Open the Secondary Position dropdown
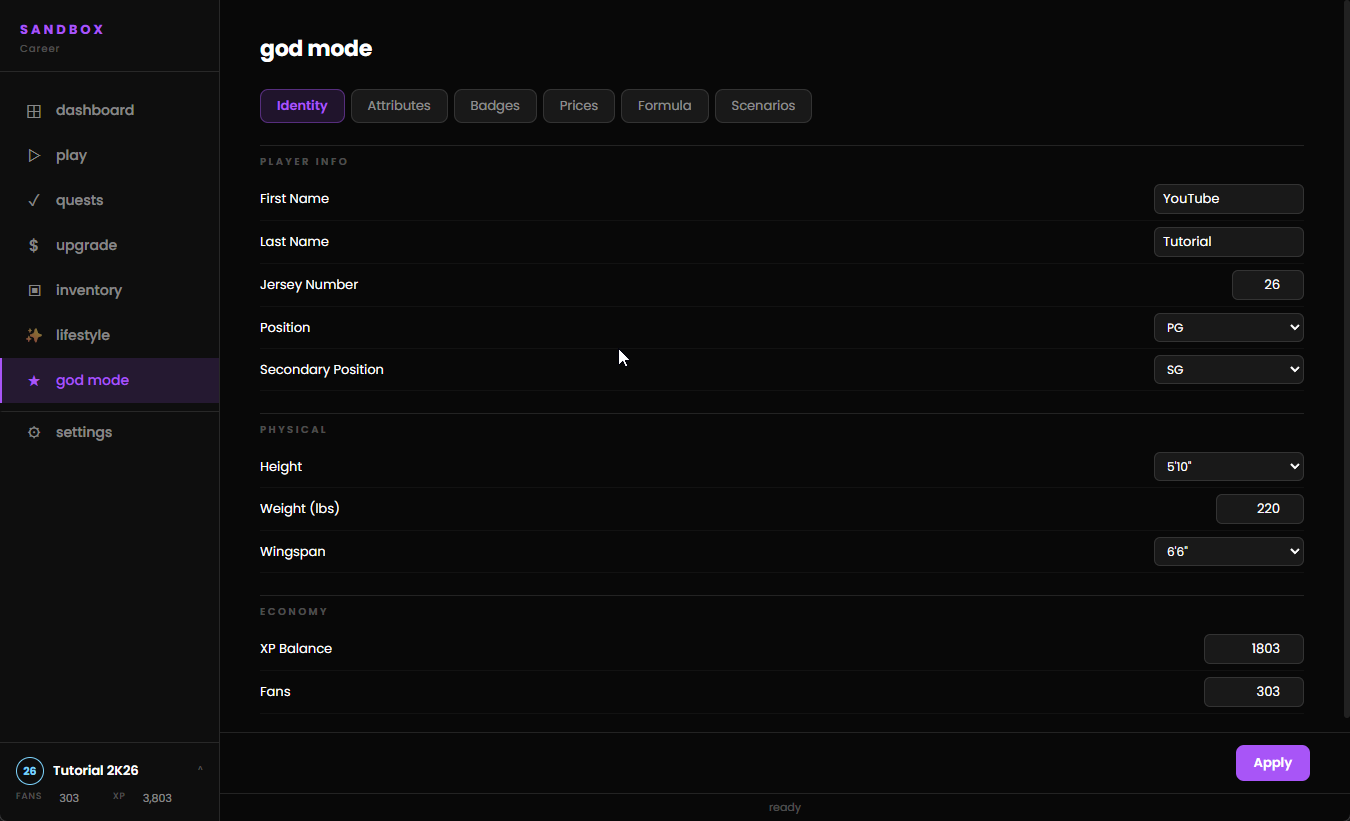 click(1228, 369)
